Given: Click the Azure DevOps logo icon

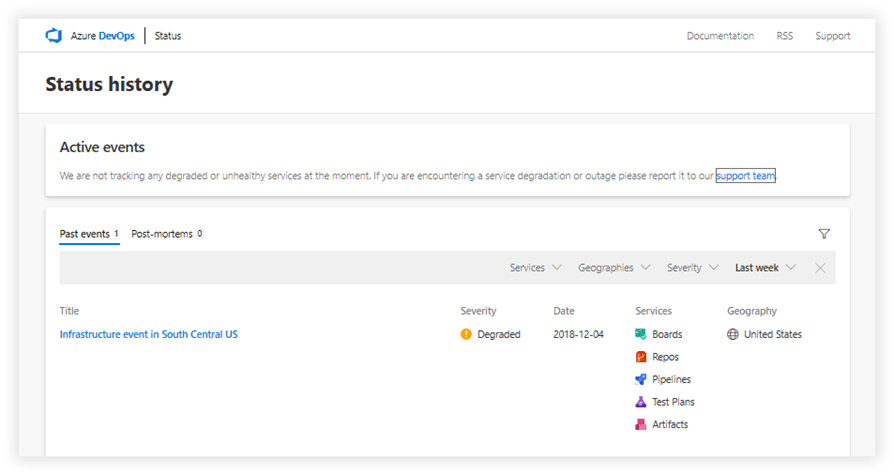Looking at the screenshot, I should 54,36.
